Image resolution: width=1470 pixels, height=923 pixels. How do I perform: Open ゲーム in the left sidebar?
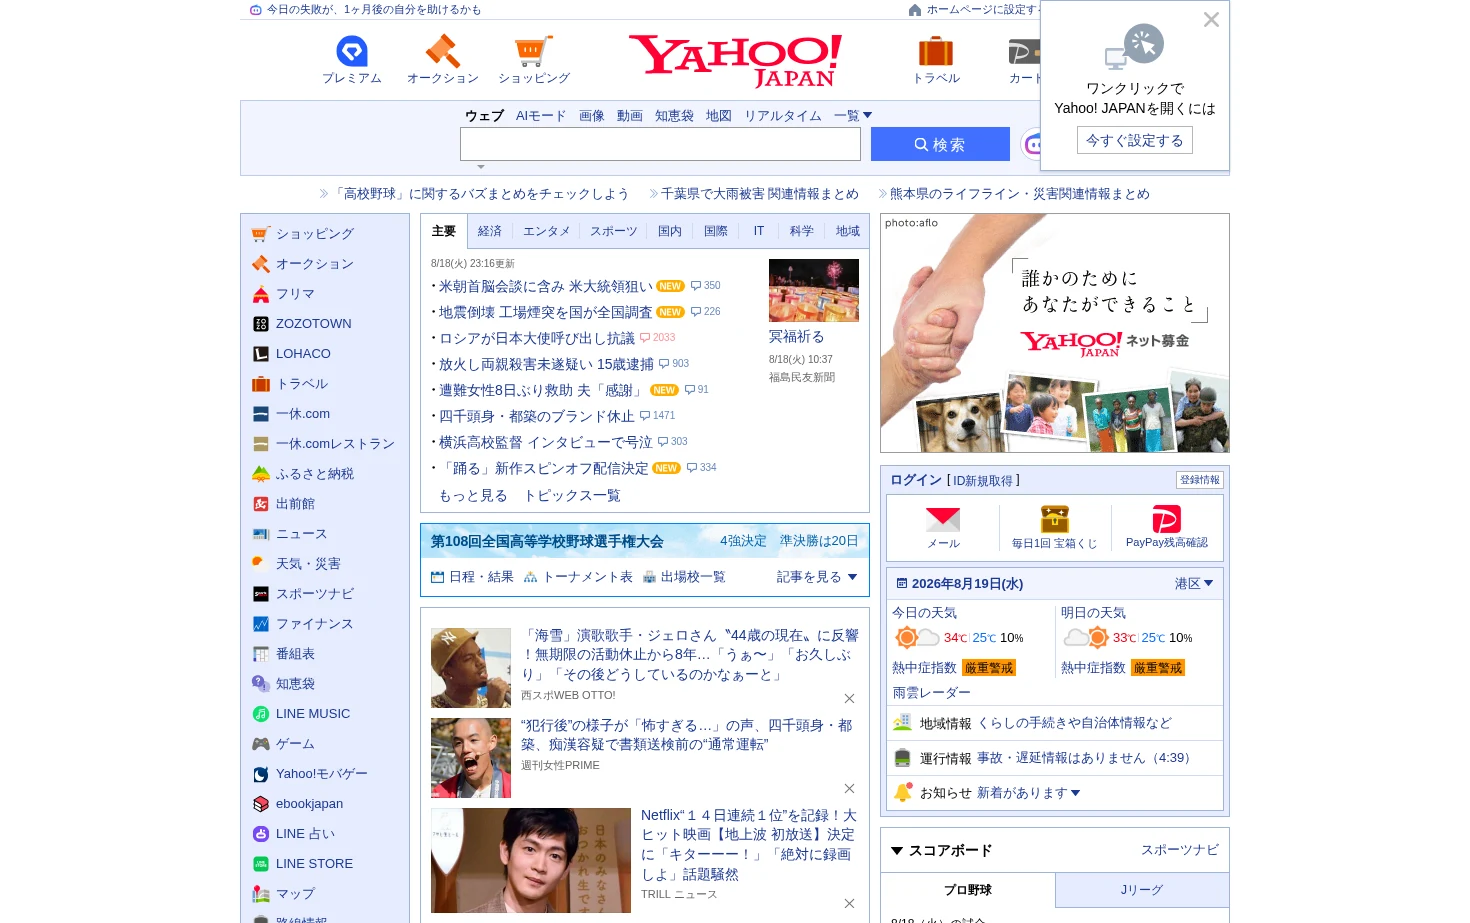tap(284, 744)
